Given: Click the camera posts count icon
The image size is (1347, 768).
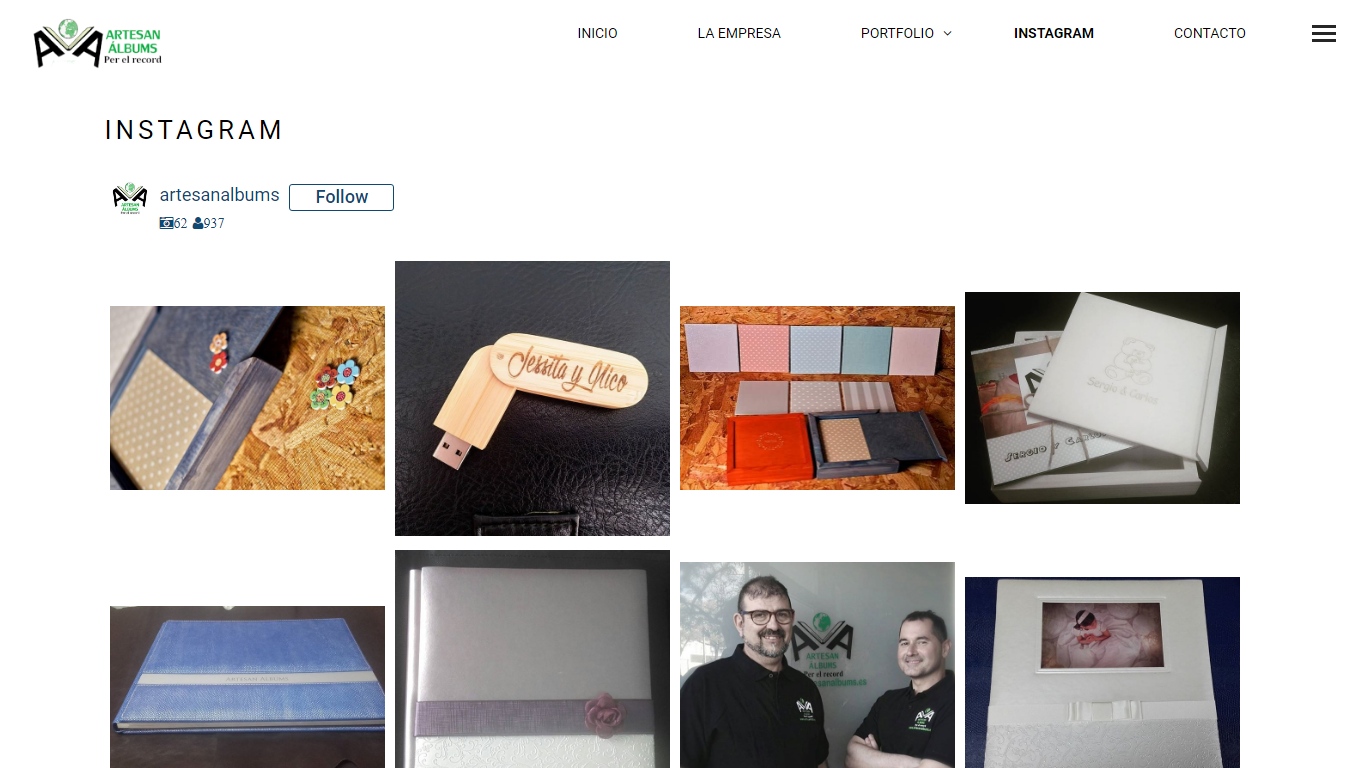Looking at the screenshot, I should pyautogui.click(x=166, y=223).
